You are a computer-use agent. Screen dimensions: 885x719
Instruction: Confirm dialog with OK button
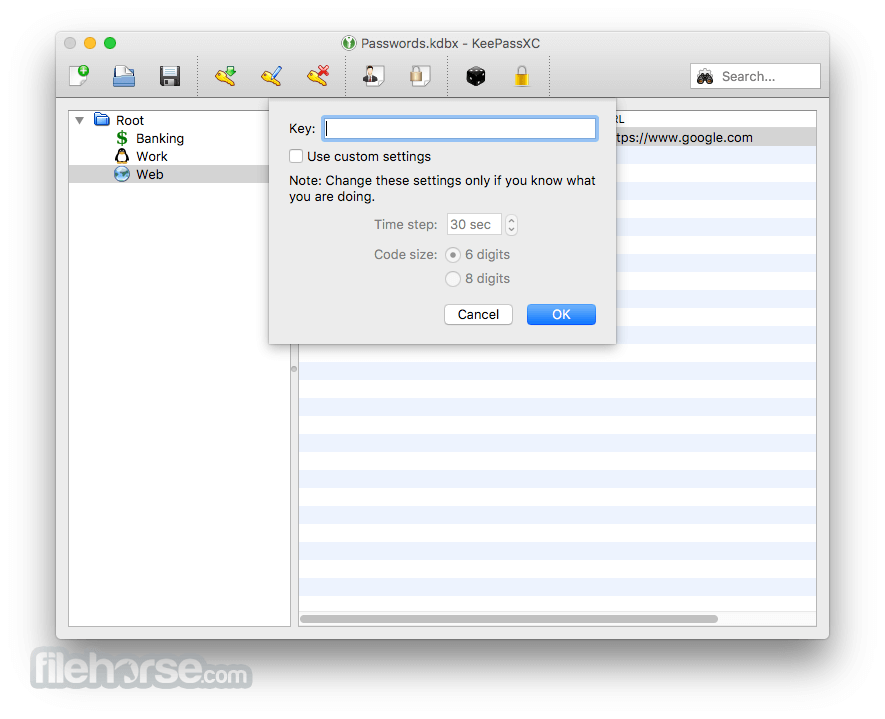click(x=561, y=314)
